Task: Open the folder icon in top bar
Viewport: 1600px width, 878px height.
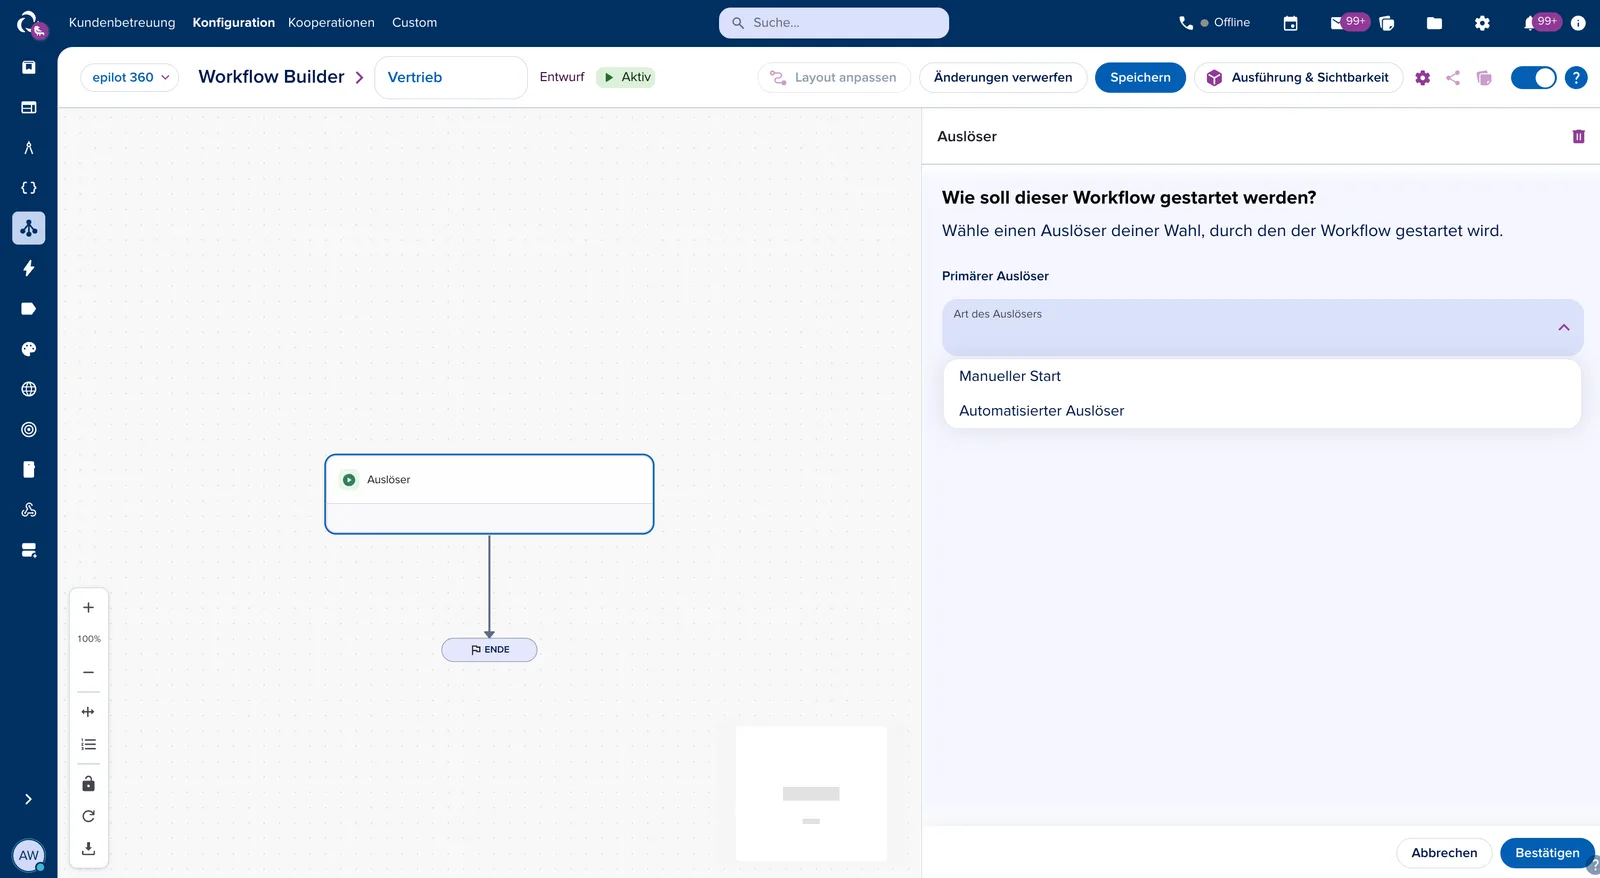Action: tap(1434, 23)
